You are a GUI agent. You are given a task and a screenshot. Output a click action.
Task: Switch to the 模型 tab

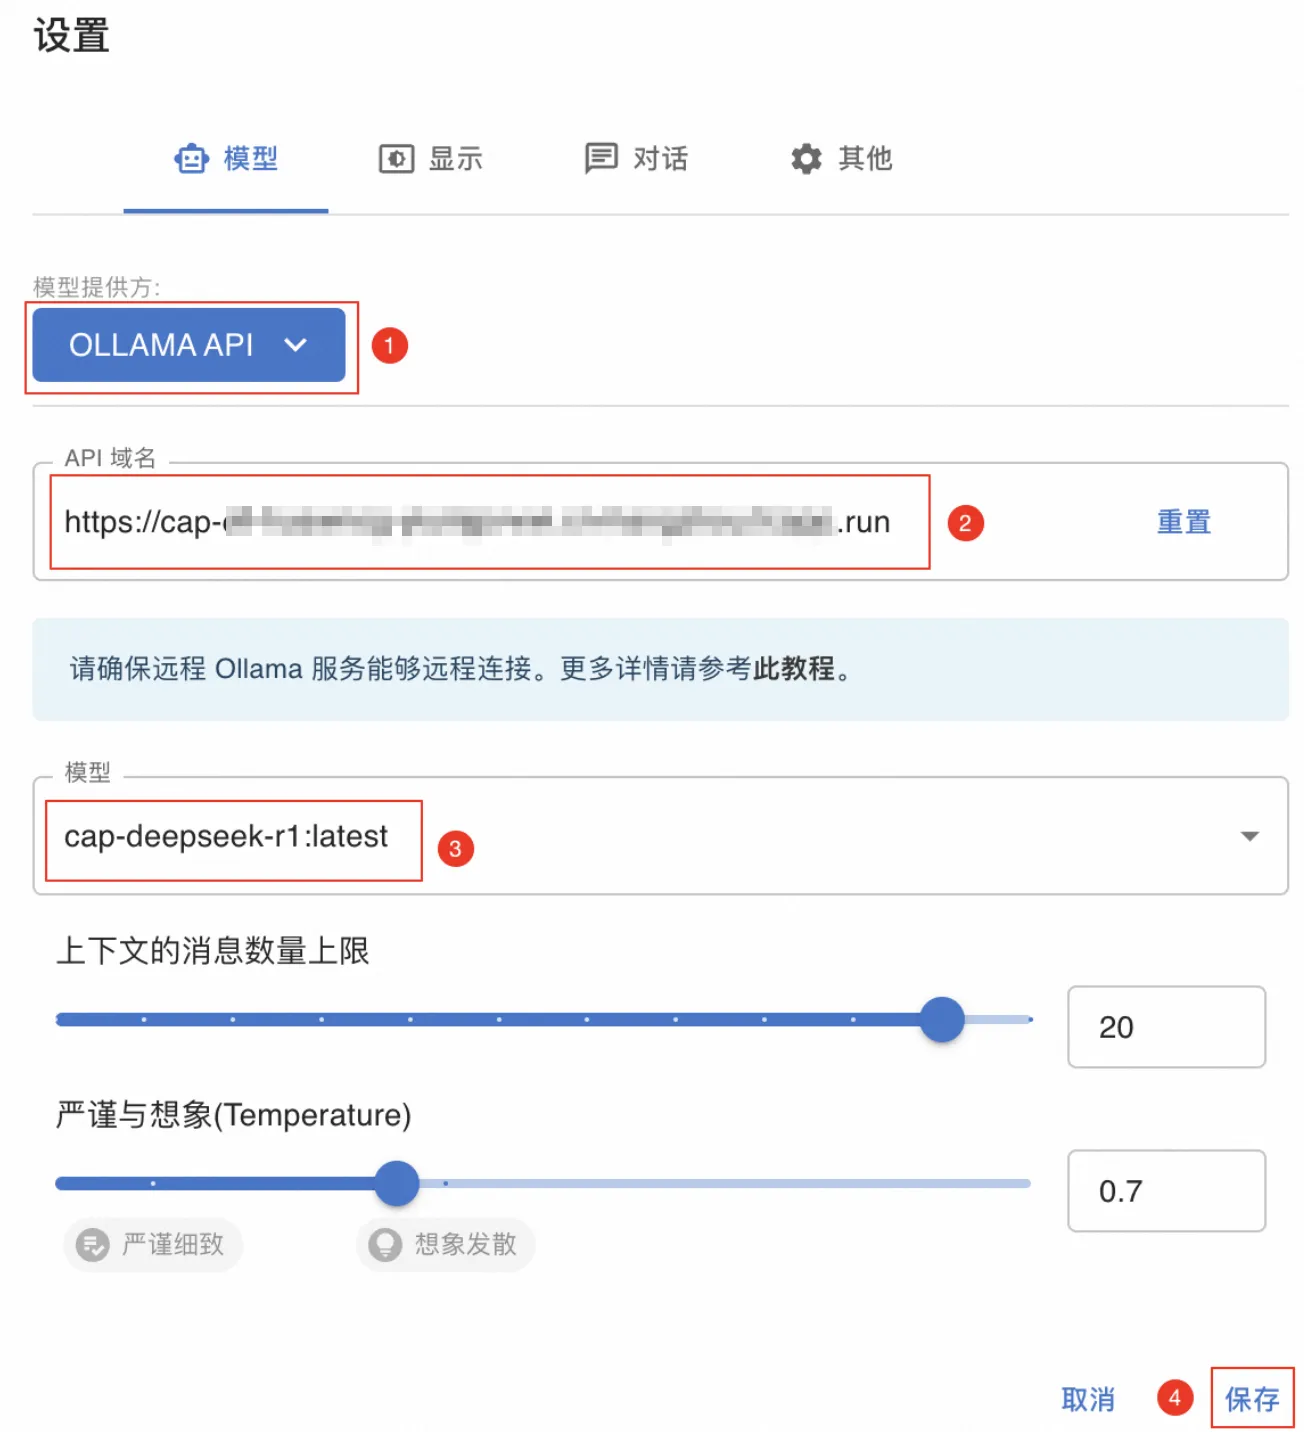click(x=226, y=159)
